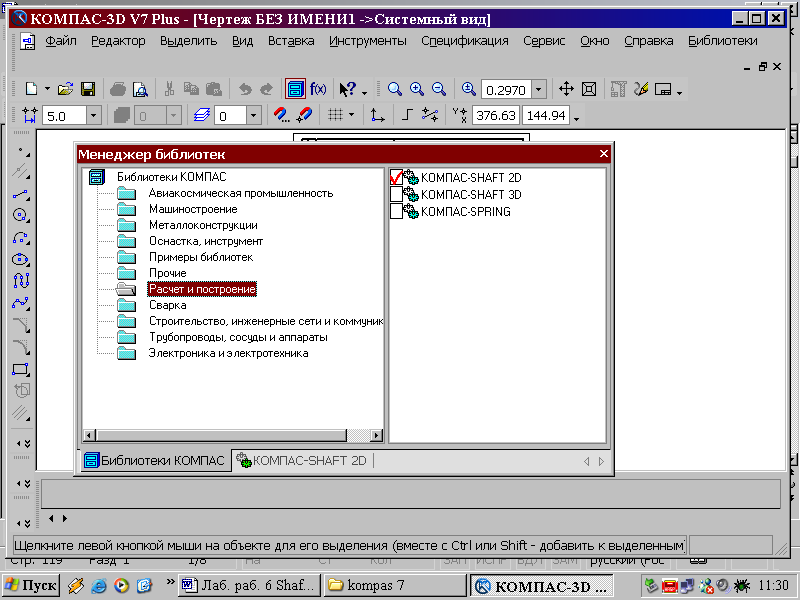Open the step value 5.0 dropdown
The height and width of the screenshot is (600, 800).
click(x=93, y=115)
